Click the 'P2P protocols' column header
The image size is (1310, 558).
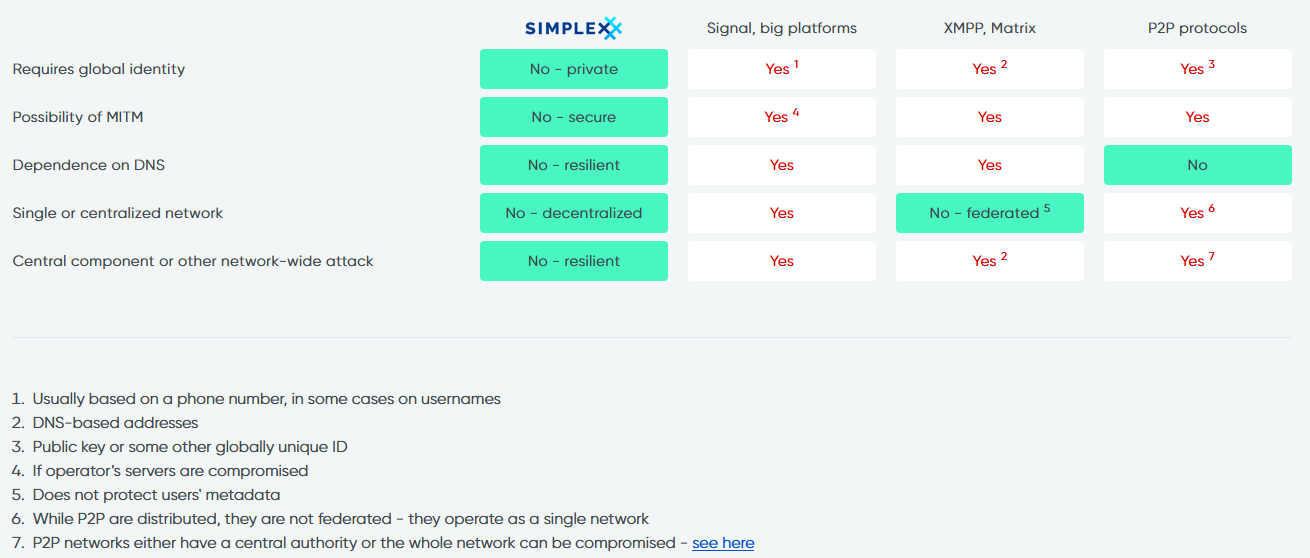(x=1198, y=28)
